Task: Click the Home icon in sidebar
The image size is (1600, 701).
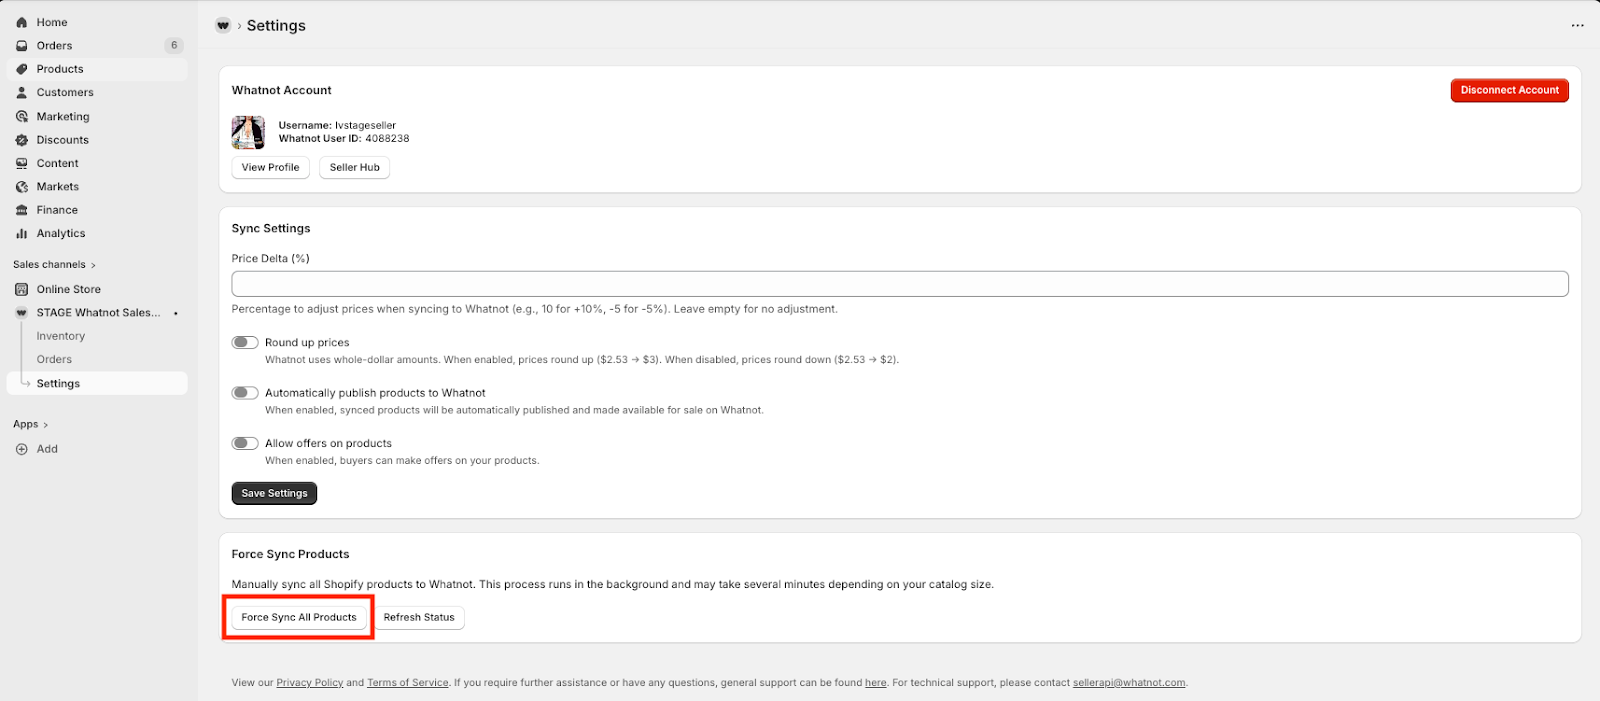Action: click(22, 22)
